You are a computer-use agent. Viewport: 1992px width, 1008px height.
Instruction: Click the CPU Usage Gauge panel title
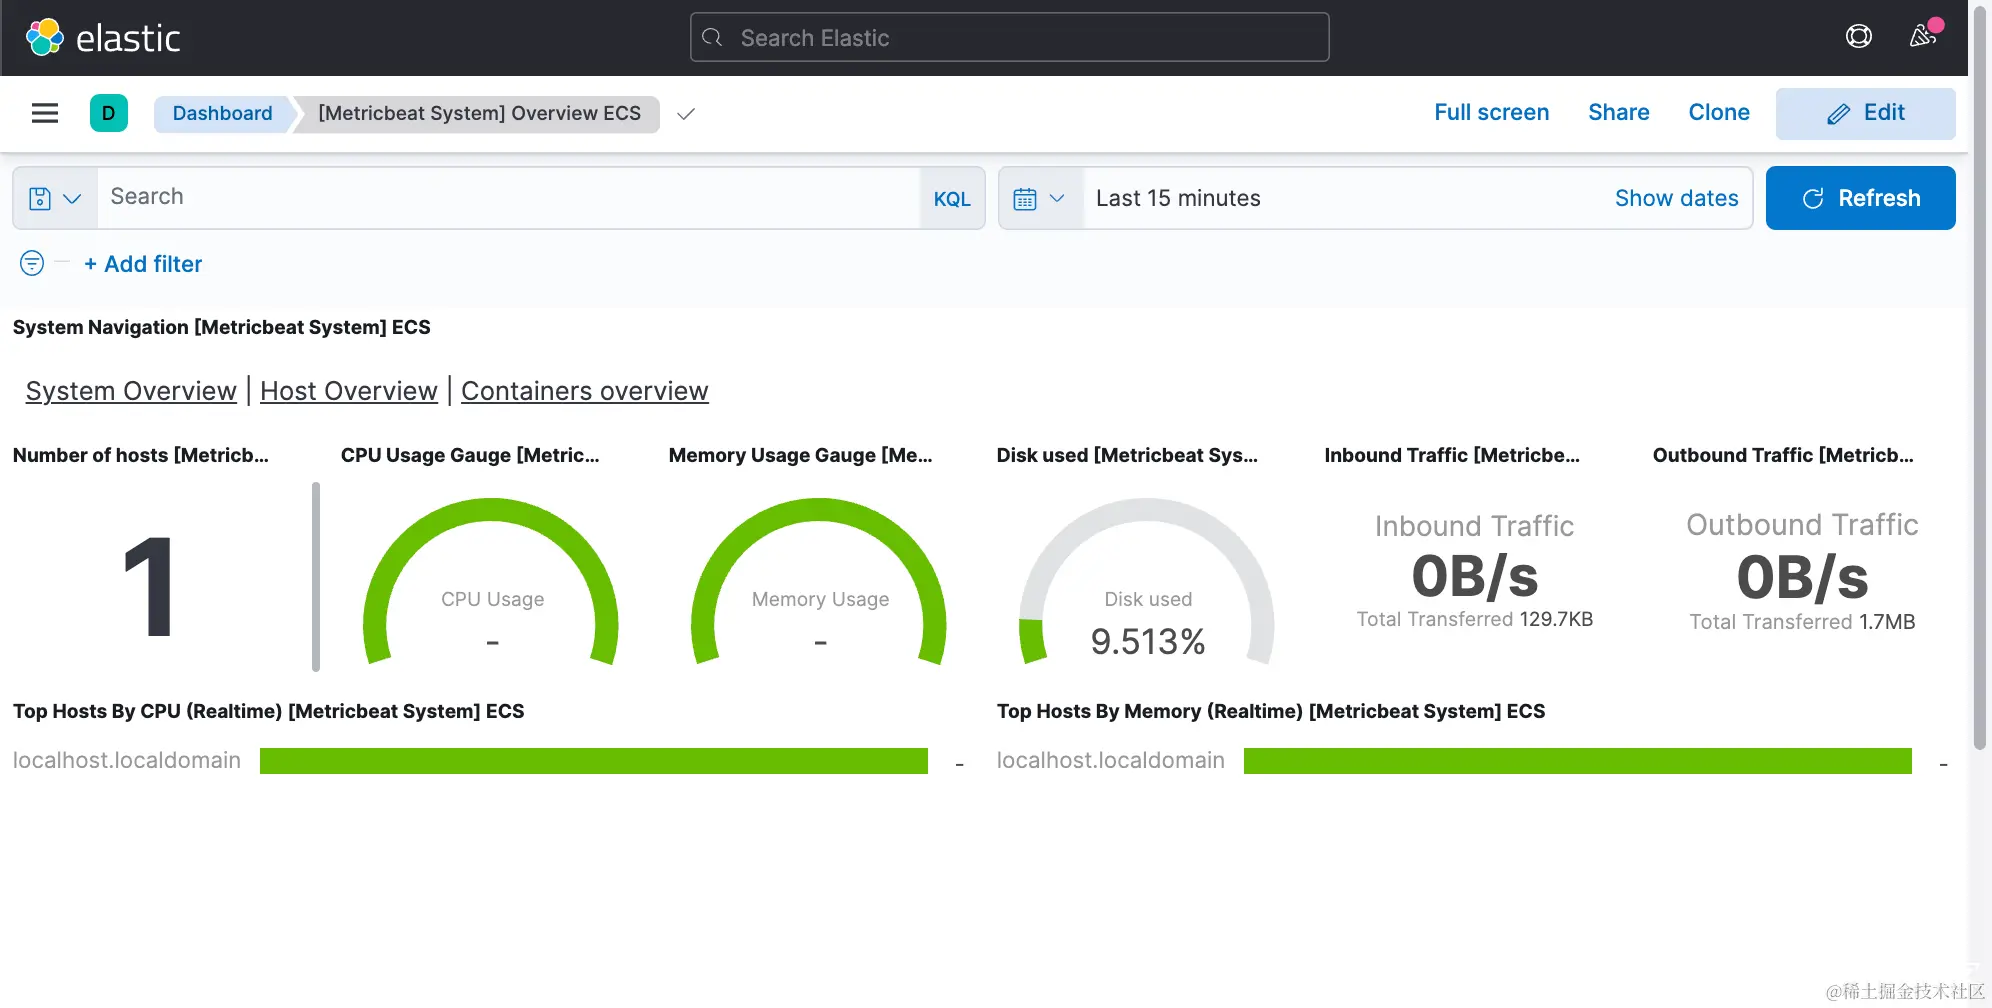[x=470, y=455]
